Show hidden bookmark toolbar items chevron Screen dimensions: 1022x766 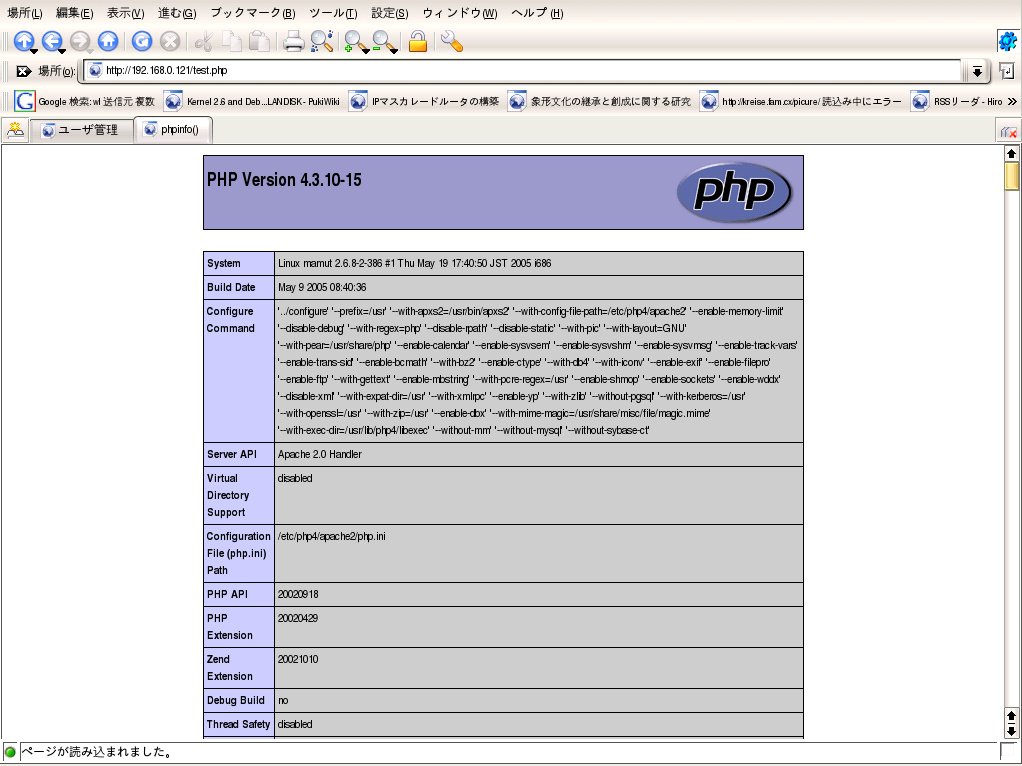click(x=1012, y=101)
